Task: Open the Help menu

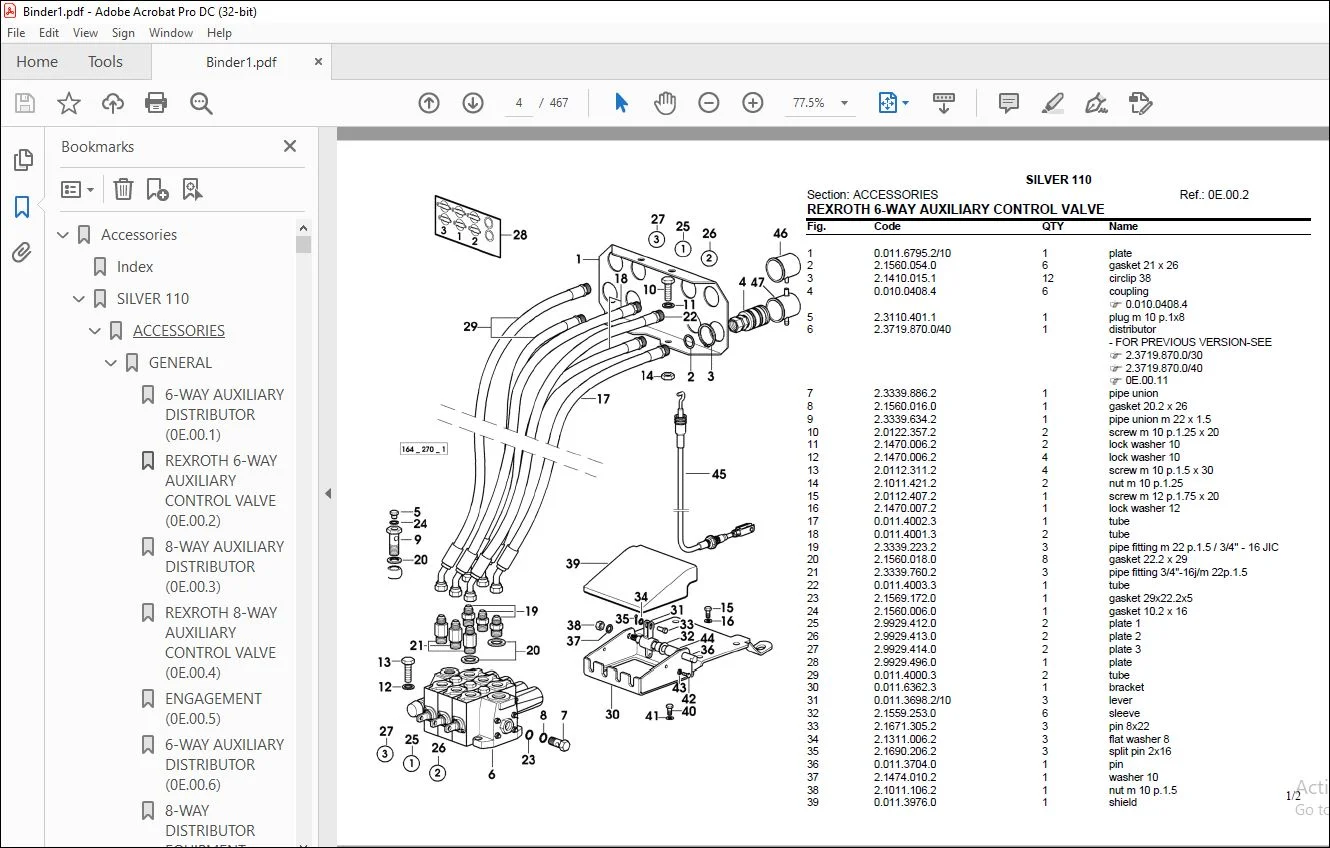Action: pyautogui.click(x=219, y=32)
